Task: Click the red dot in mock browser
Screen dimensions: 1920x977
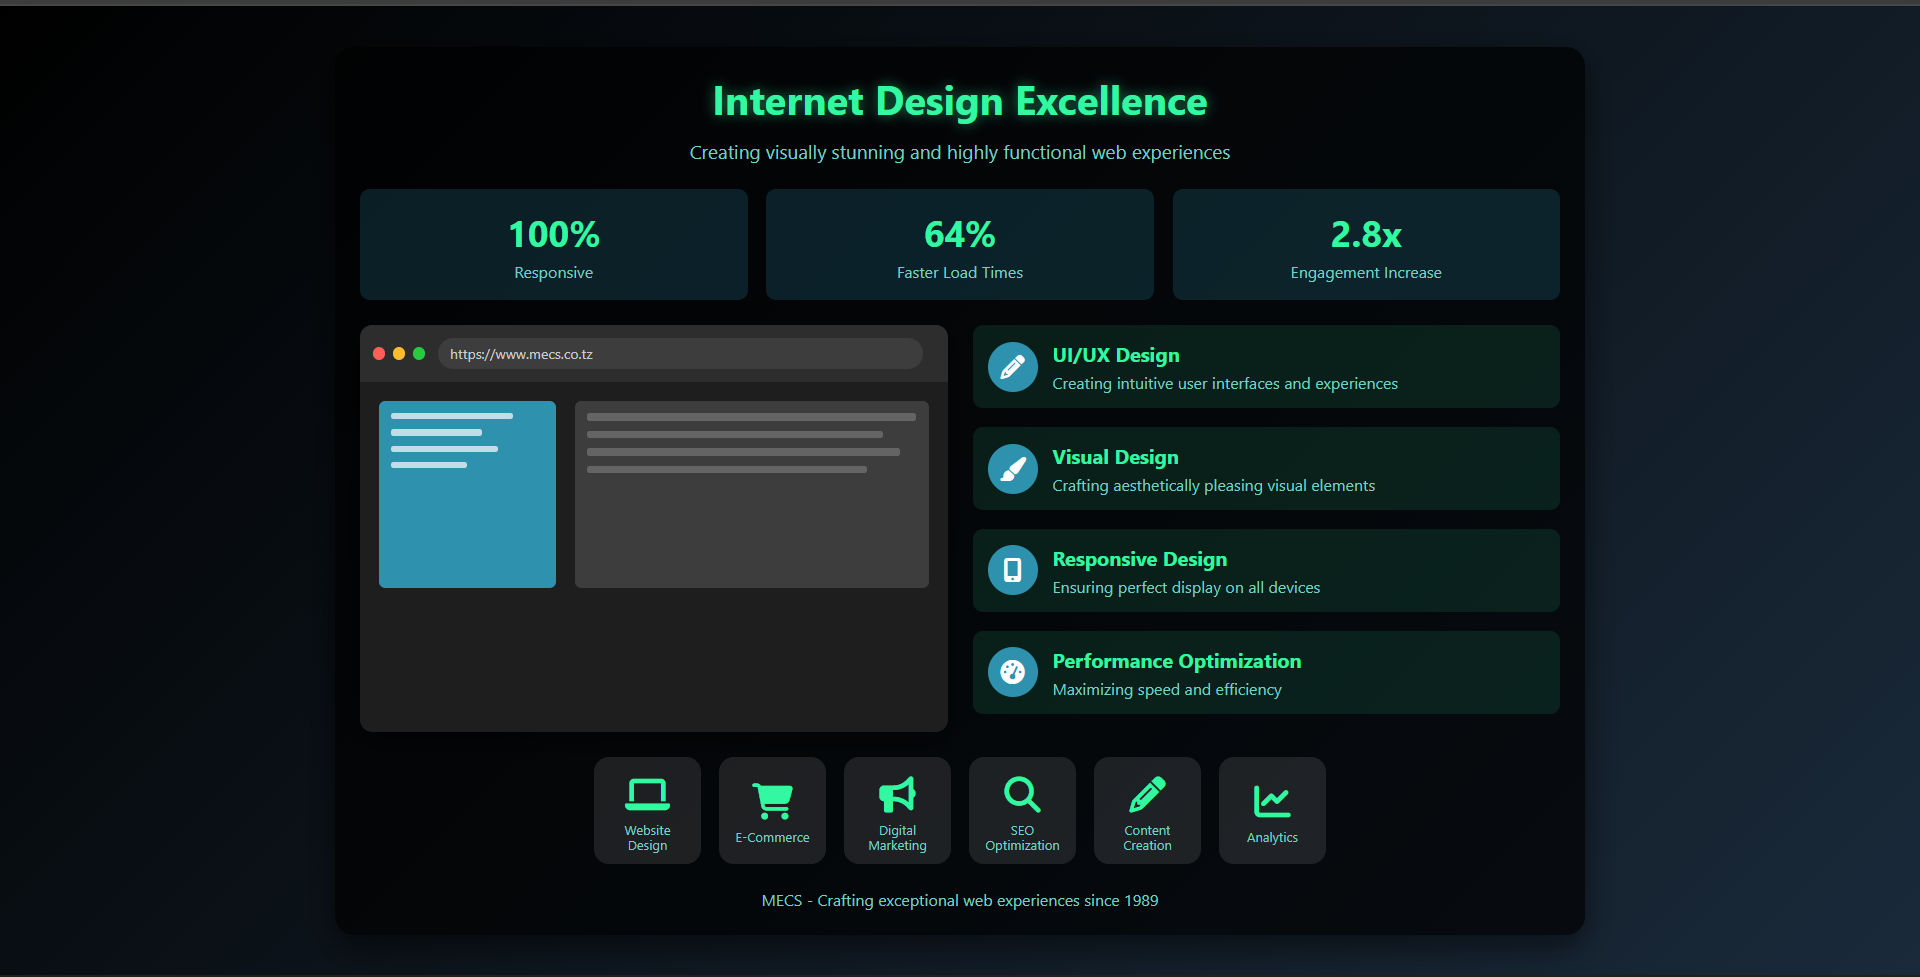Action: coord(379,354)
